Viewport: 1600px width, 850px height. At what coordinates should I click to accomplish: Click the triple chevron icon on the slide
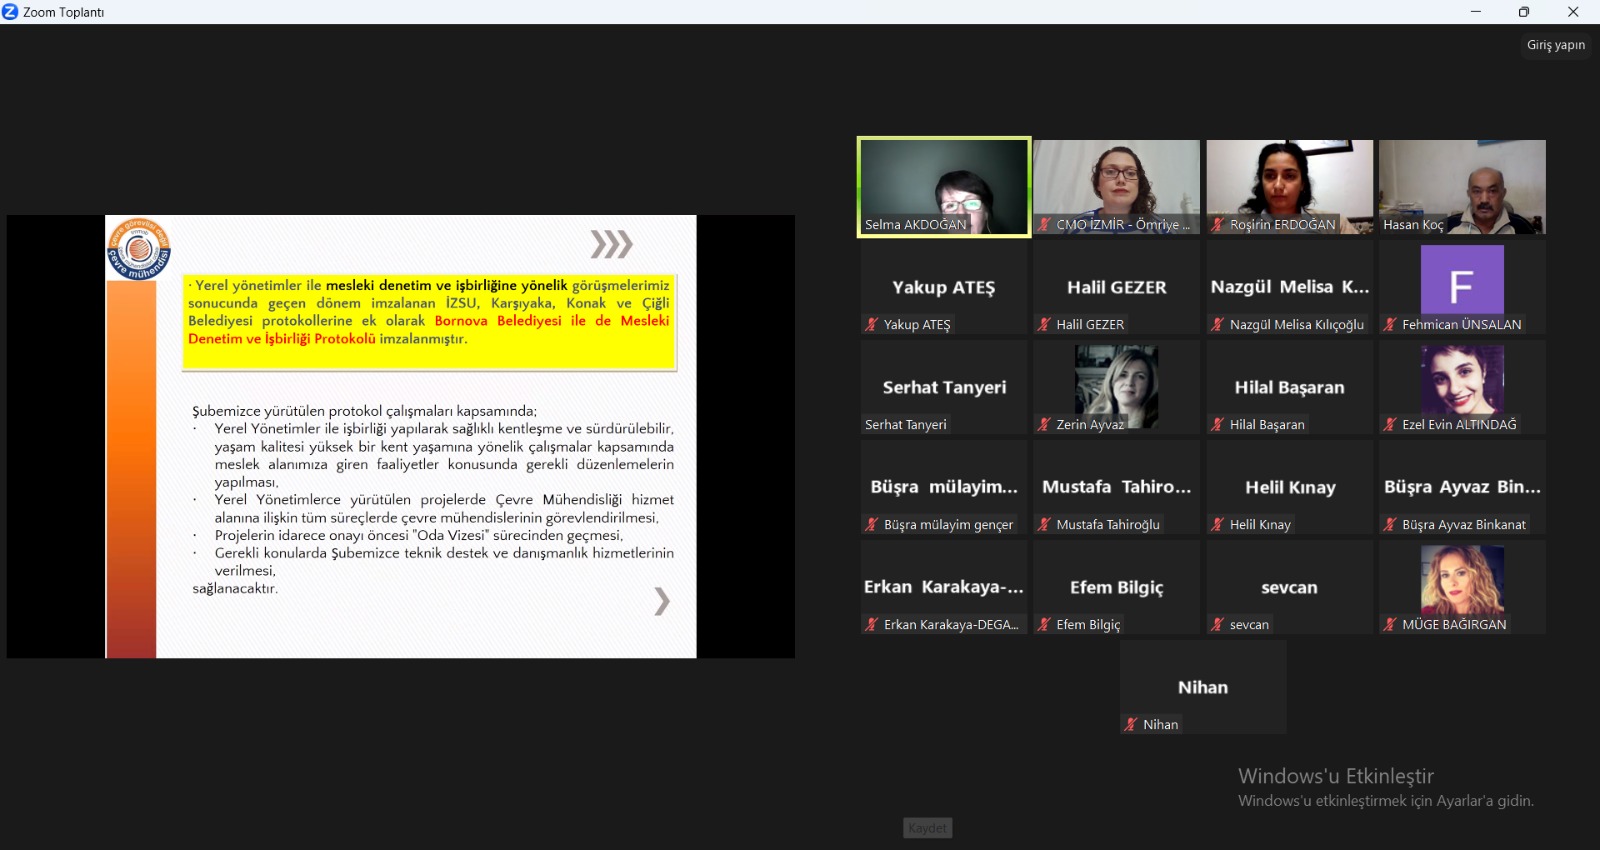pos(611,244)
